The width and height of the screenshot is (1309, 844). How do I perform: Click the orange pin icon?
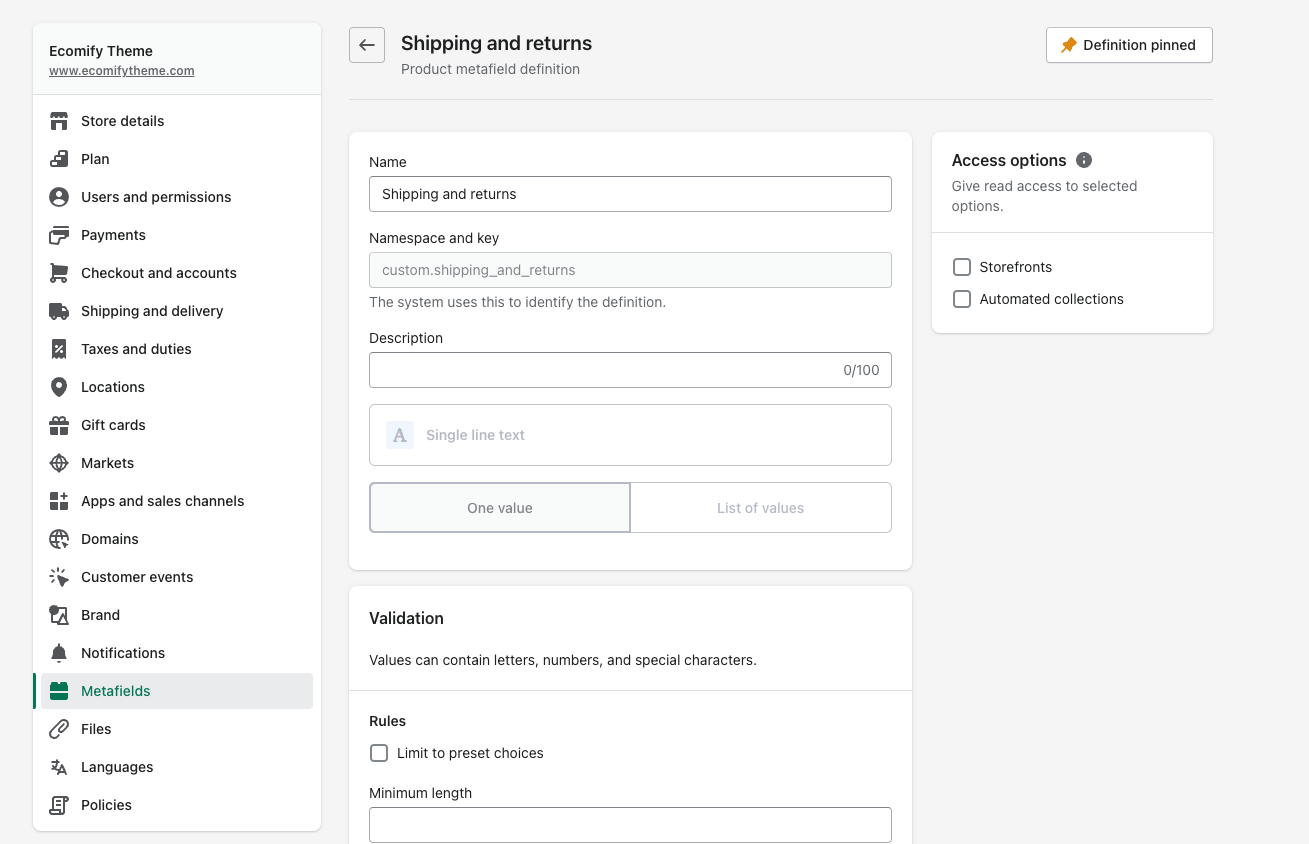[x=1069, y=45]
